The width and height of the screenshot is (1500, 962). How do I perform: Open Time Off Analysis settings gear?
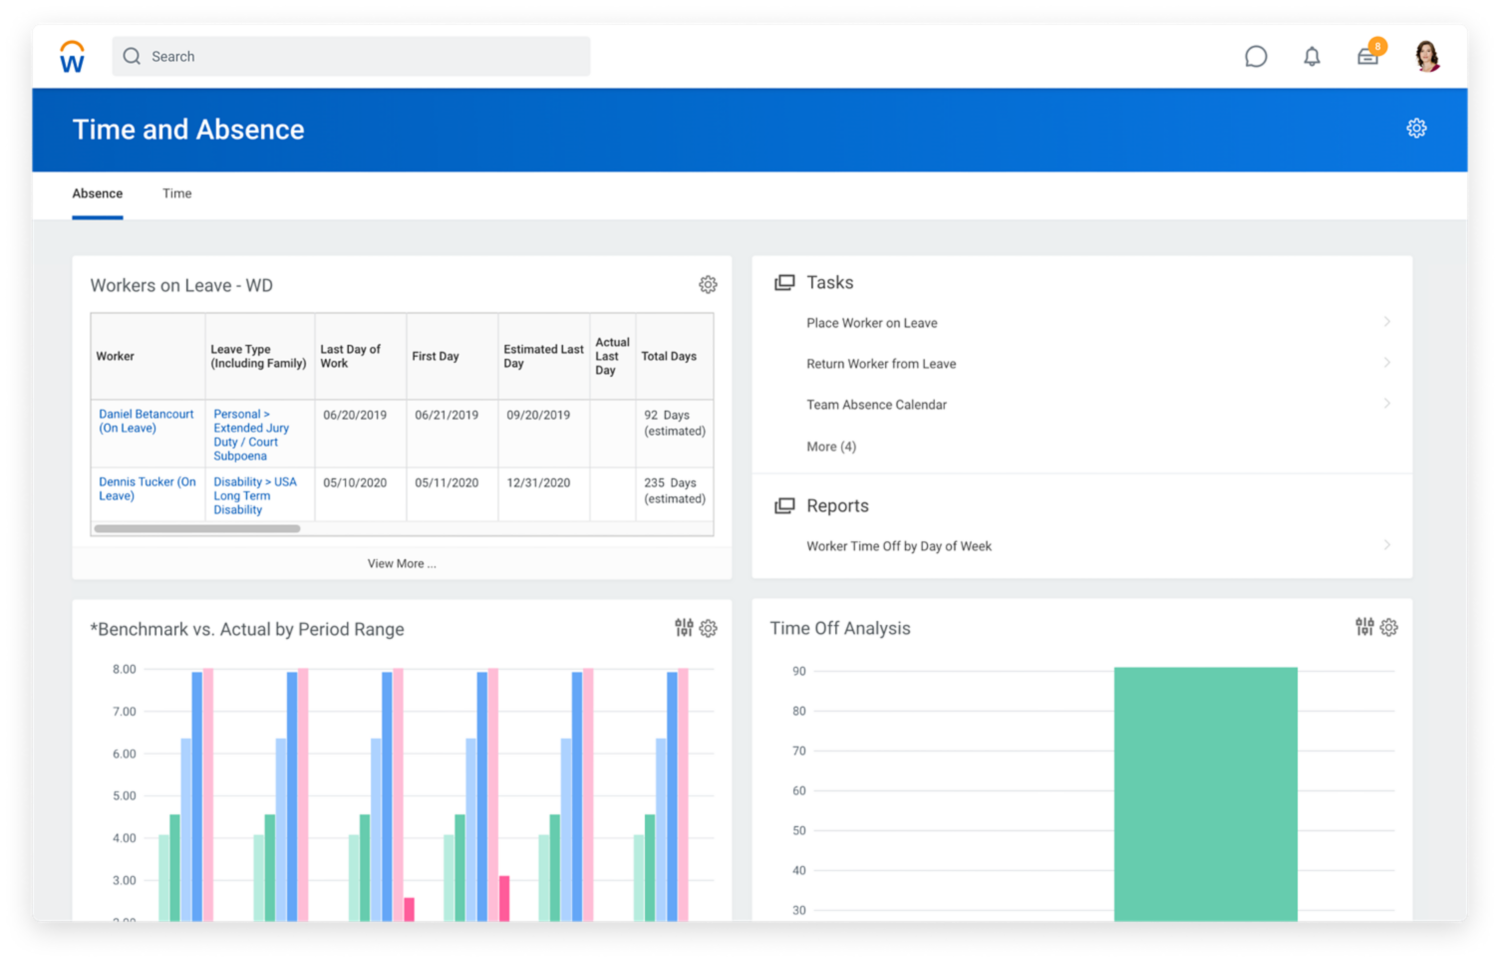tap(1389, 627)
